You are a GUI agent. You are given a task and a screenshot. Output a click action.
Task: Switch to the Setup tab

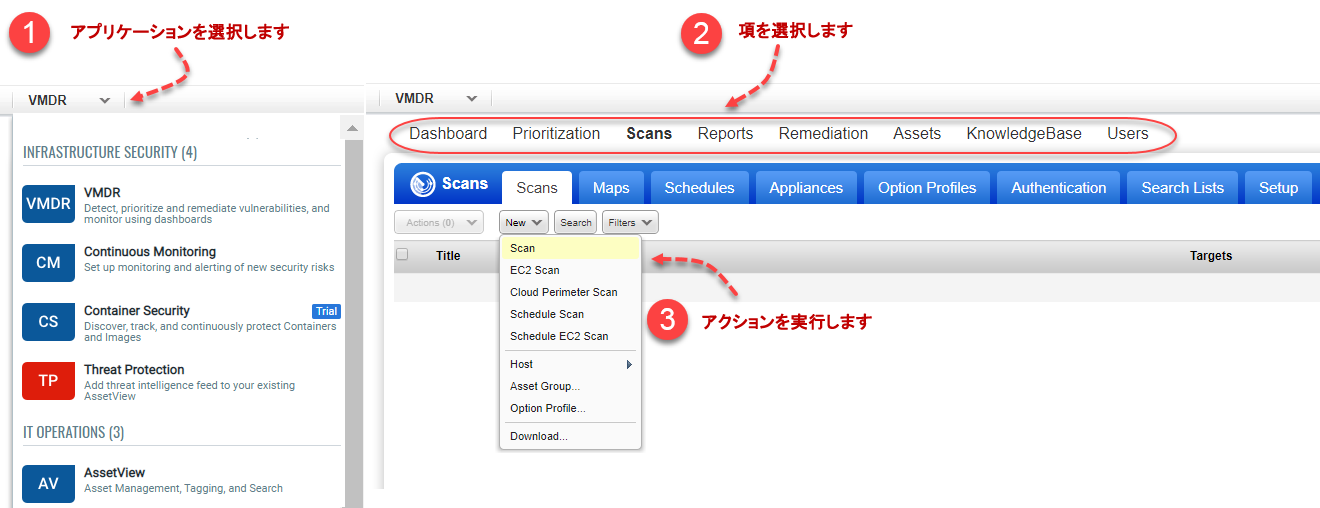(x=1278, y=188)
